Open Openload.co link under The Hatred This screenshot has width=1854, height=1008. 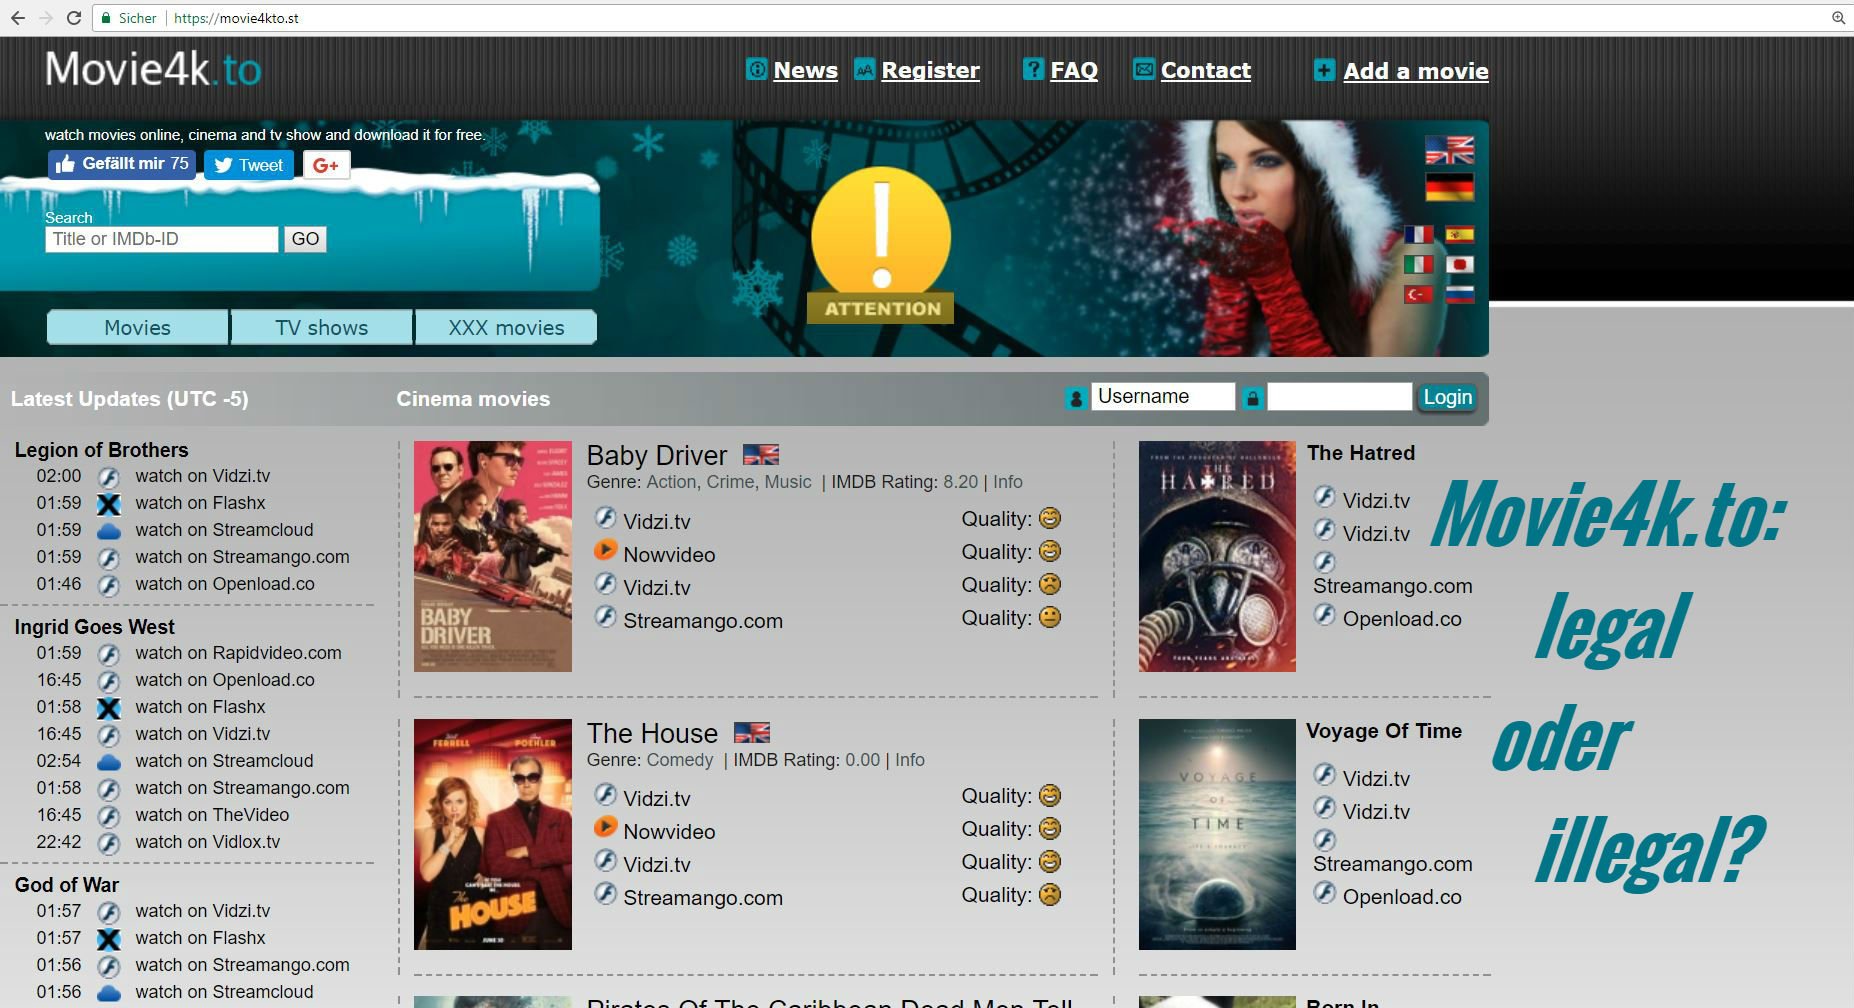pos(1402,619)
